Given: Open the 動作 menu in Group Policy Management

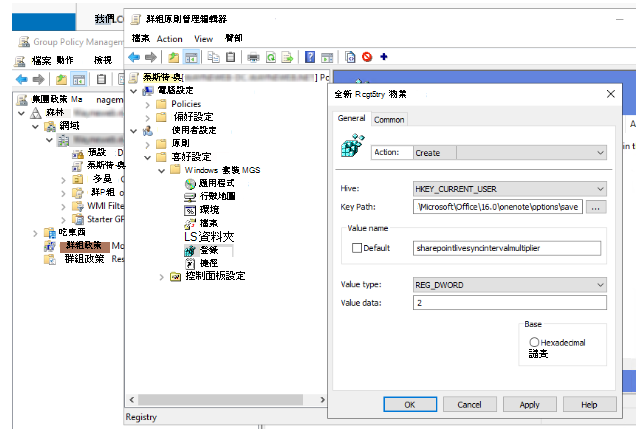Looking at the screenshot, I should pos(65,61).
